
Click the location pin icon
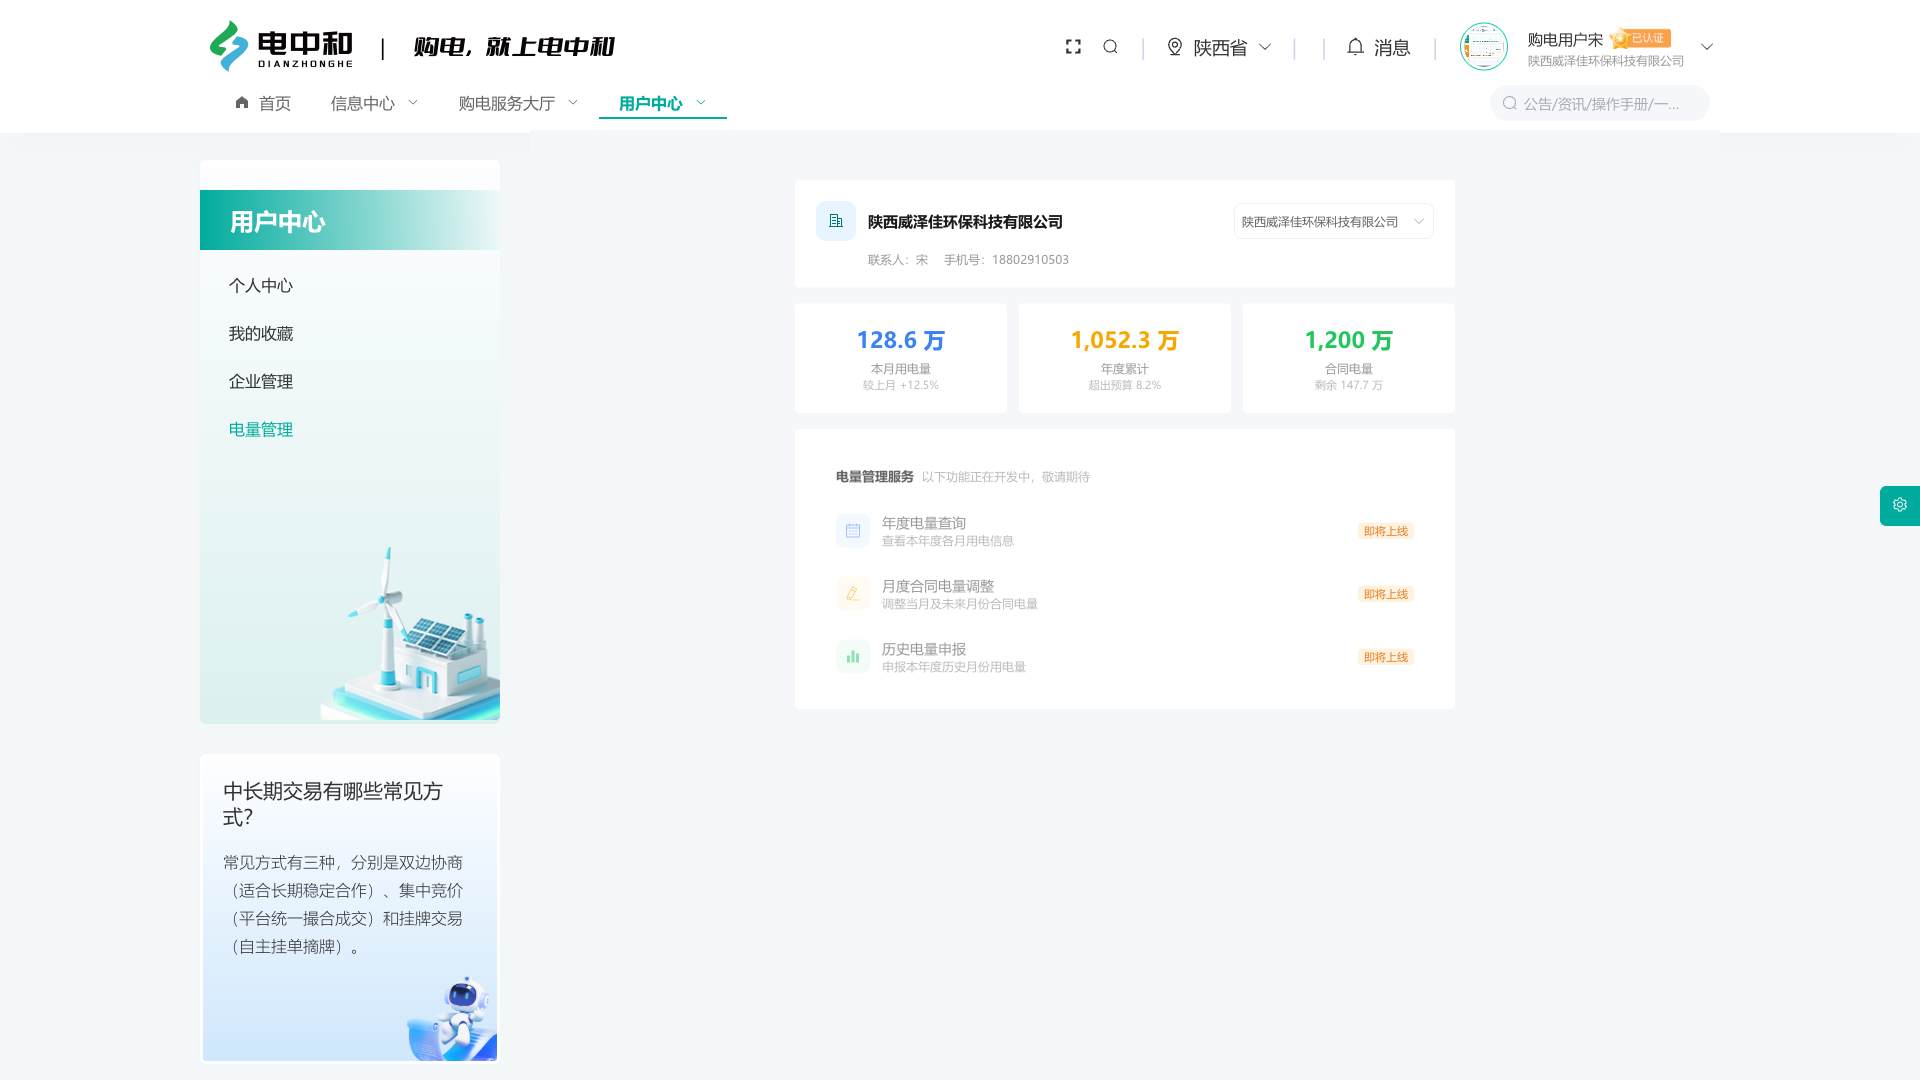coord(1175,47)
